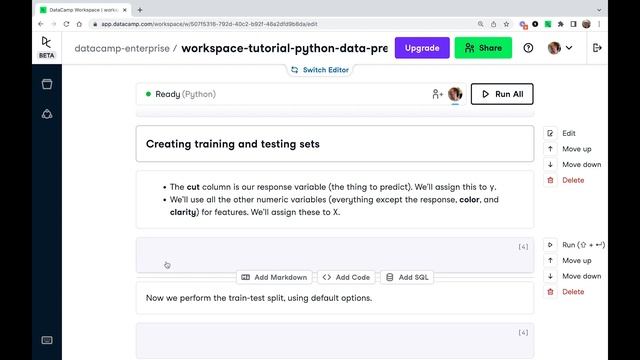Click Add Markdown button
Image resolution: width=640 pixels, height=360 pixels.
274,277
